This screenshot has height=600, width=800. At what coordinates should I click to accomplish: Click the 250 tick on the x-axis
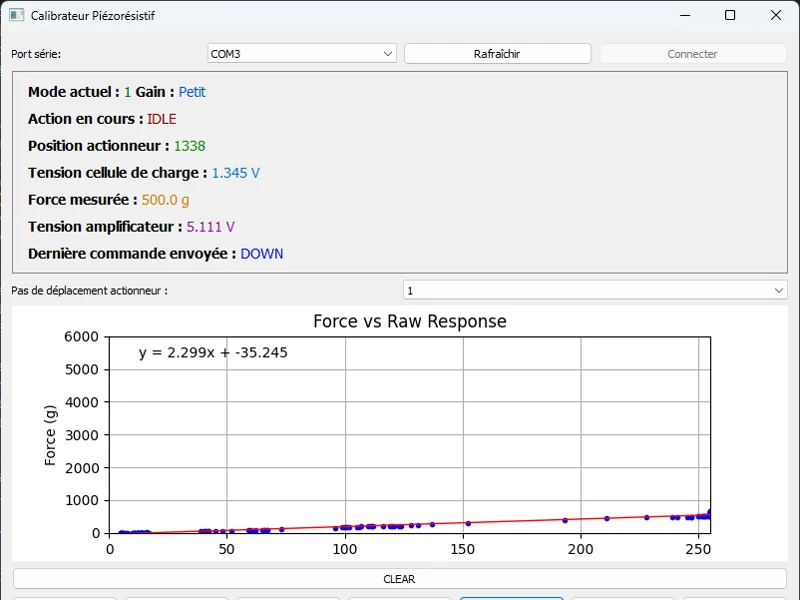698,549
